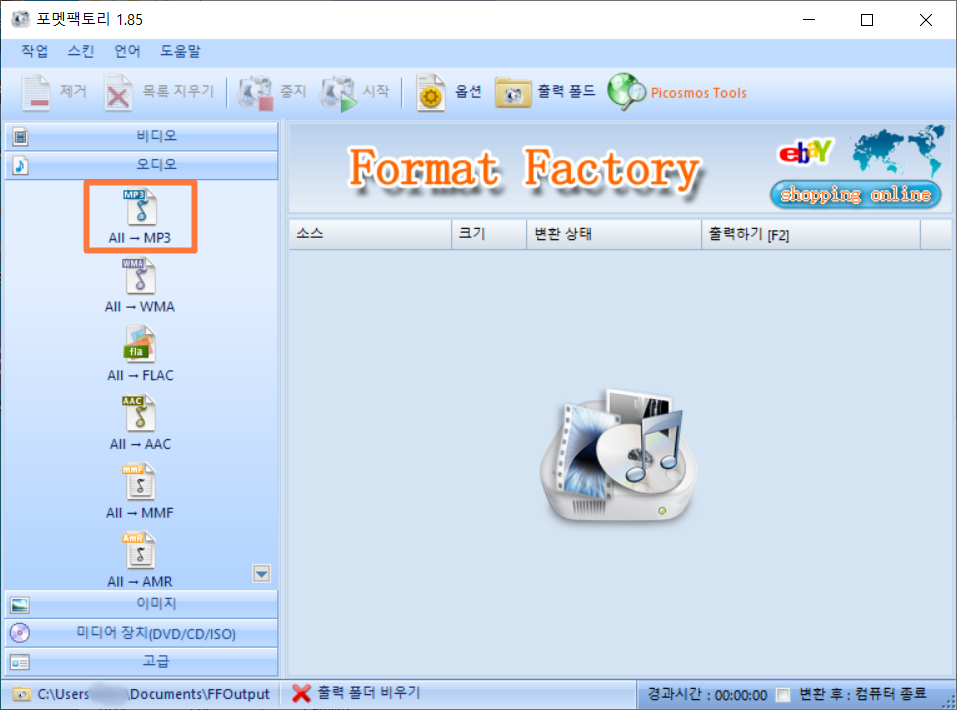Viewport: 957px width, 710px height.
Task: Select the All → WMA converter icon
Action: pyautogui.click(x=140, y=276)
